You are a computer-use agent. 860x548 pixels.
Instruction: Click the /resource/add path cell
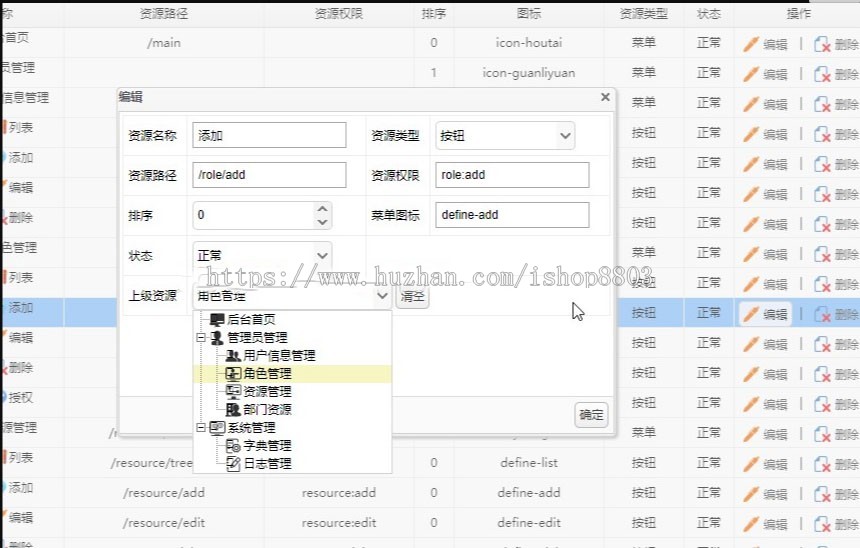pos(164,493)
